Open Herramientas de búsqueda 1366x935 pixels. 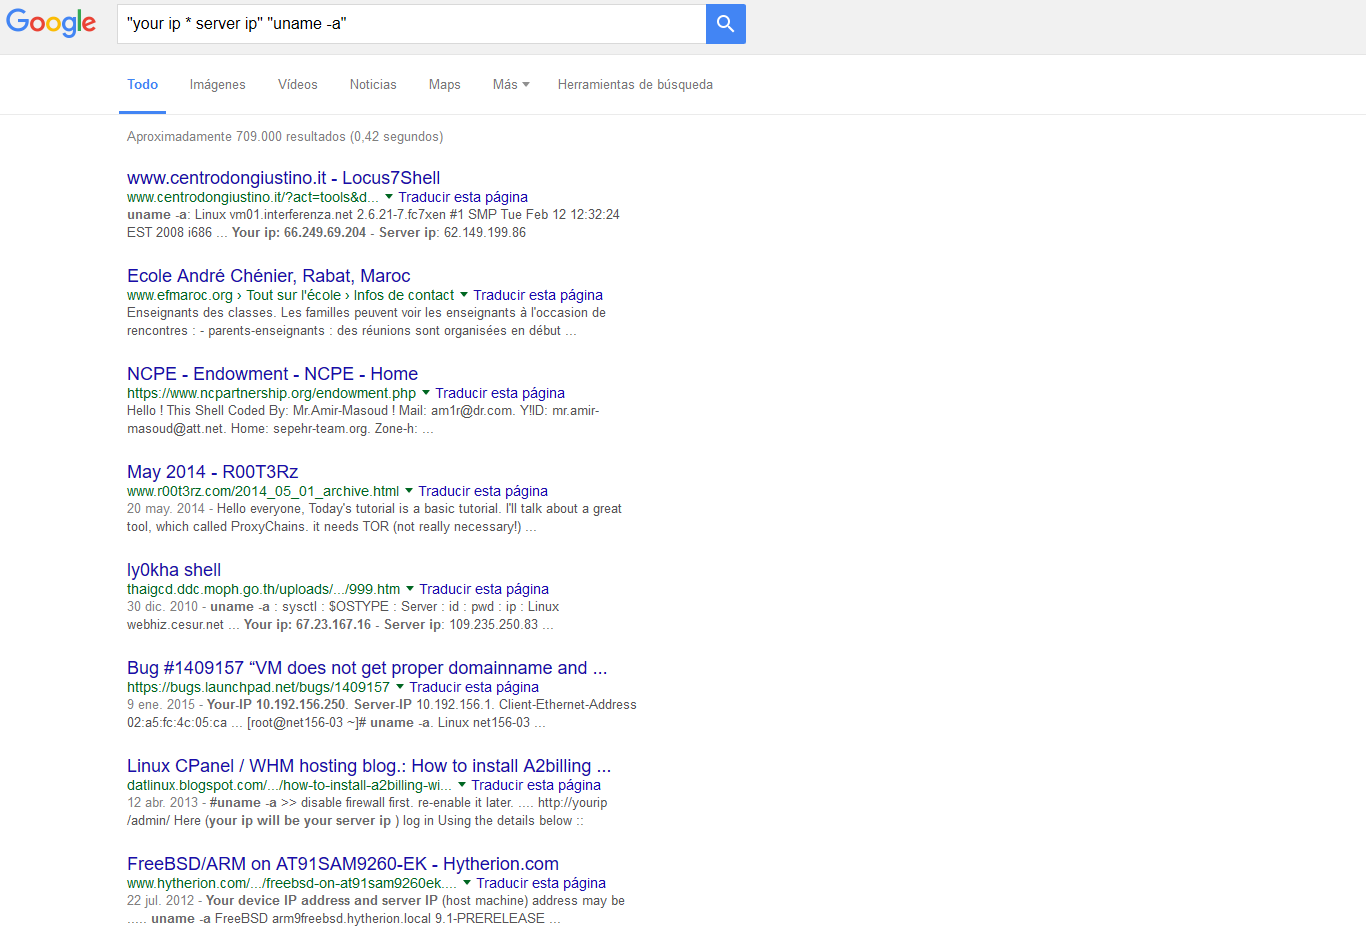tap(635, 85)
